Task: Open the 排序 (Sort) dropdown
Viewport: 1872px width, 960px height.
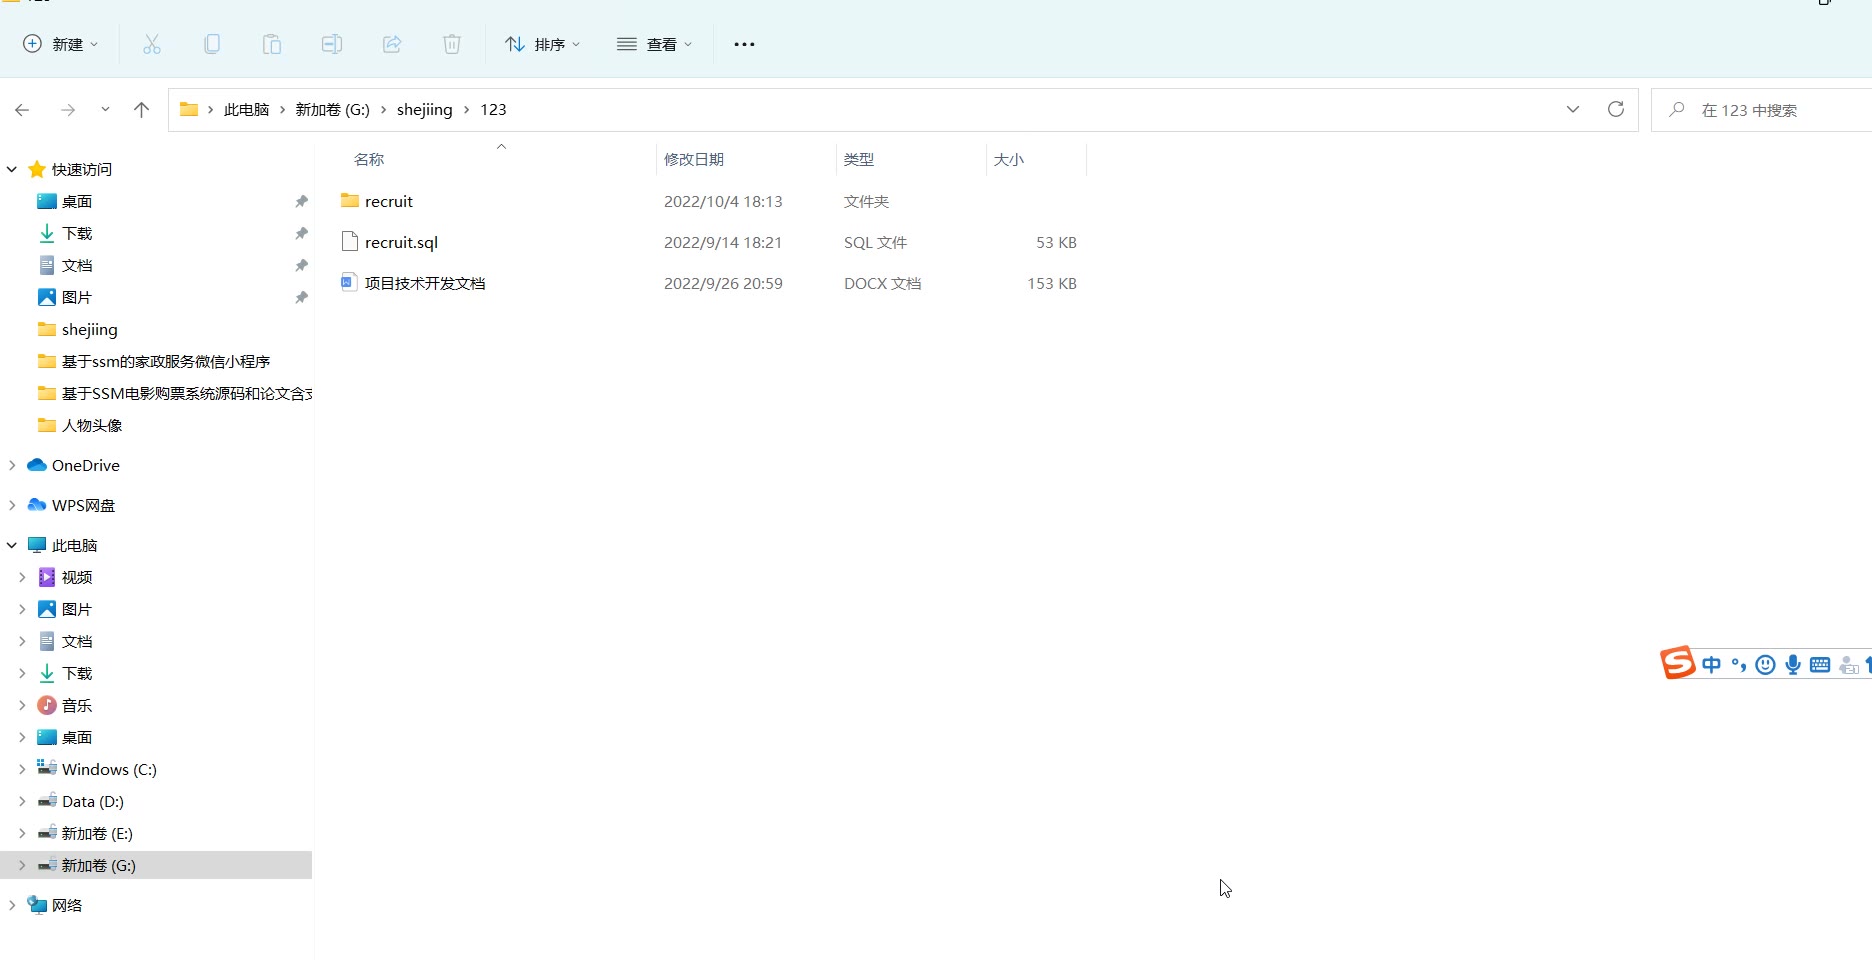Action: pyautogui.click(x=543, y=44)
